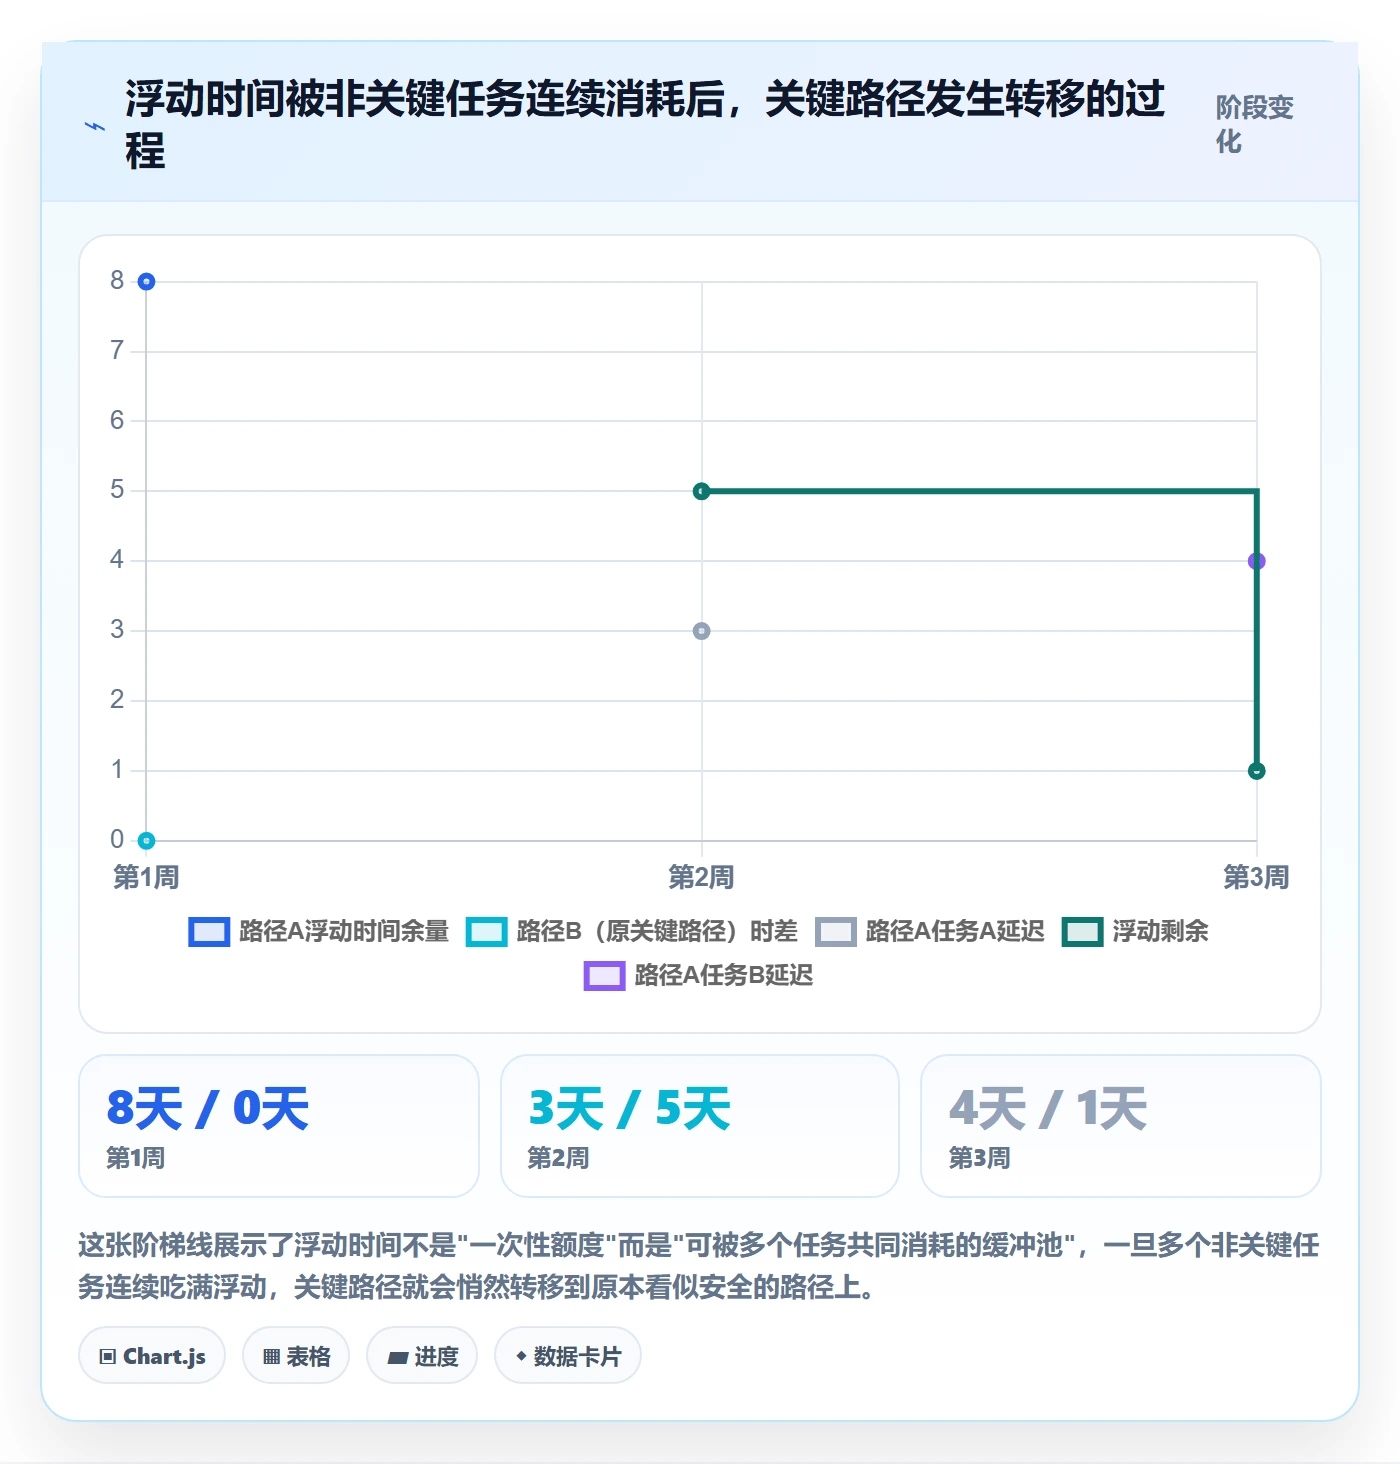Click the 第2周 x-axis label
The width and height of the screenshot is (1400, 1464).
(x=702, y=878)
